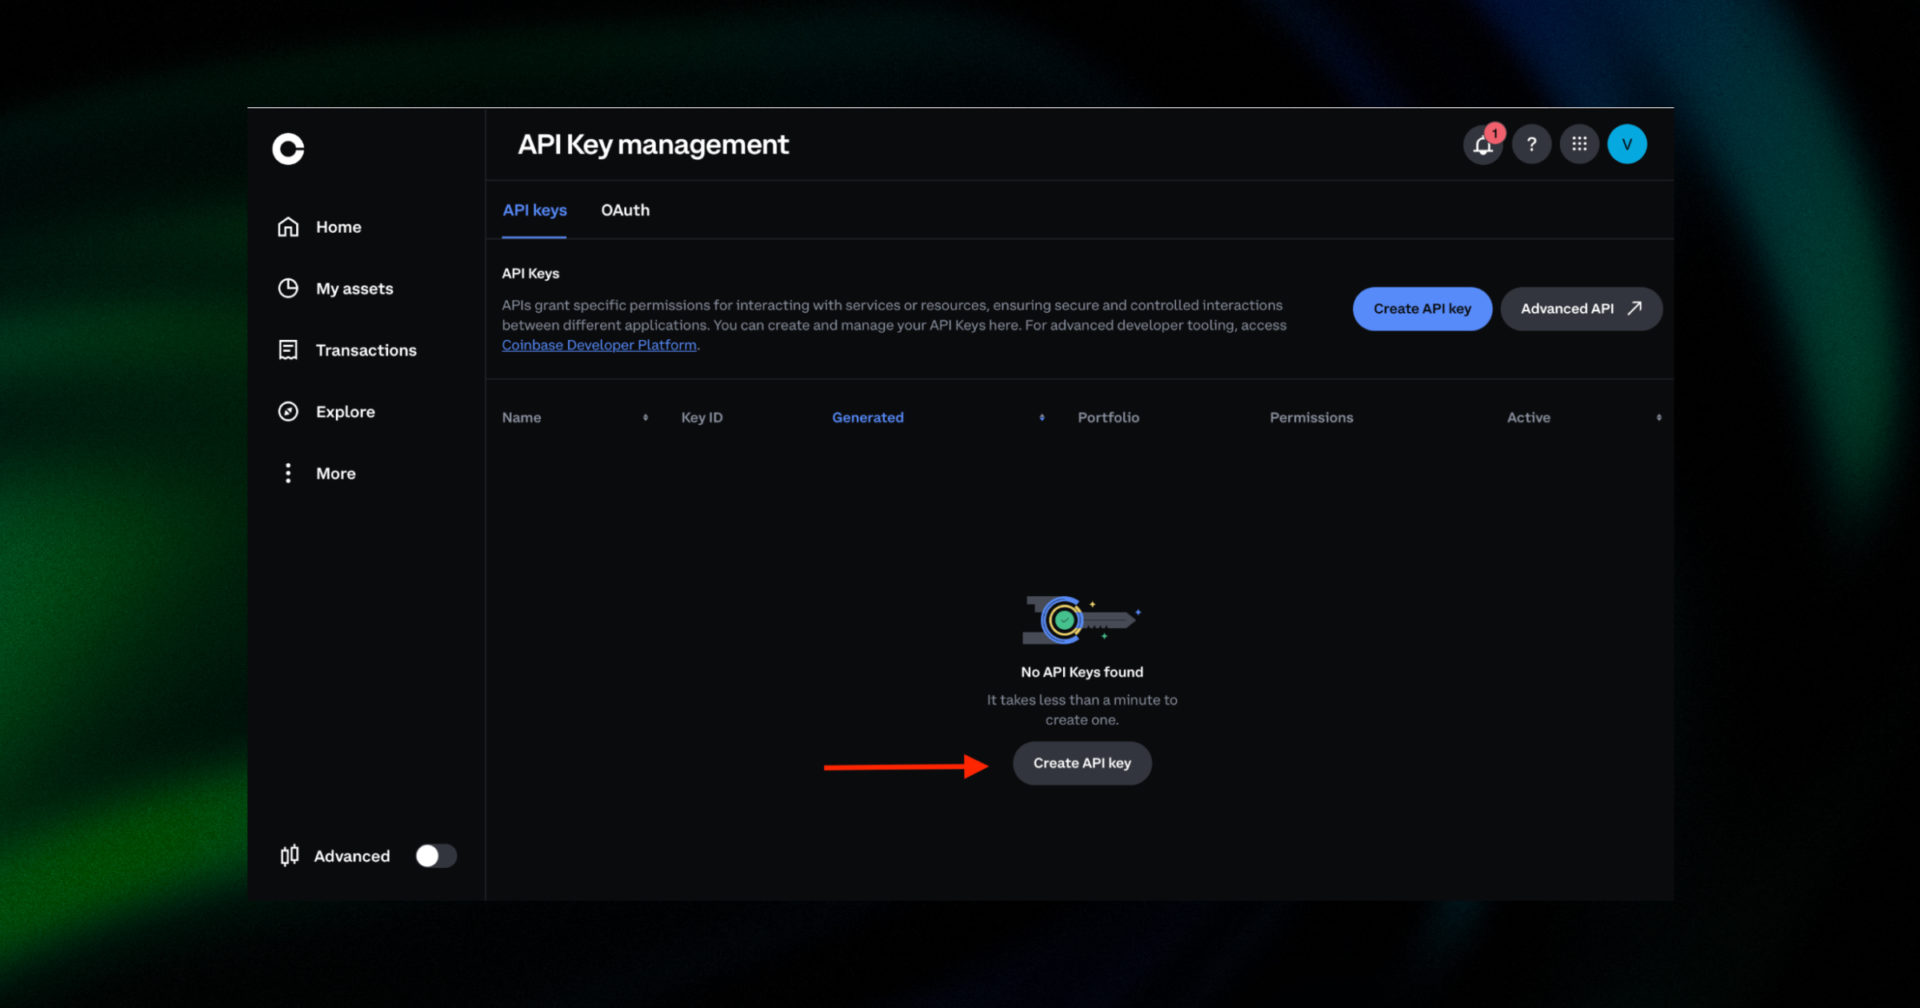Click the Coinbase logo in the sidebar
The height and width of the screenshot is (1008, 1920).
[287, 147]
